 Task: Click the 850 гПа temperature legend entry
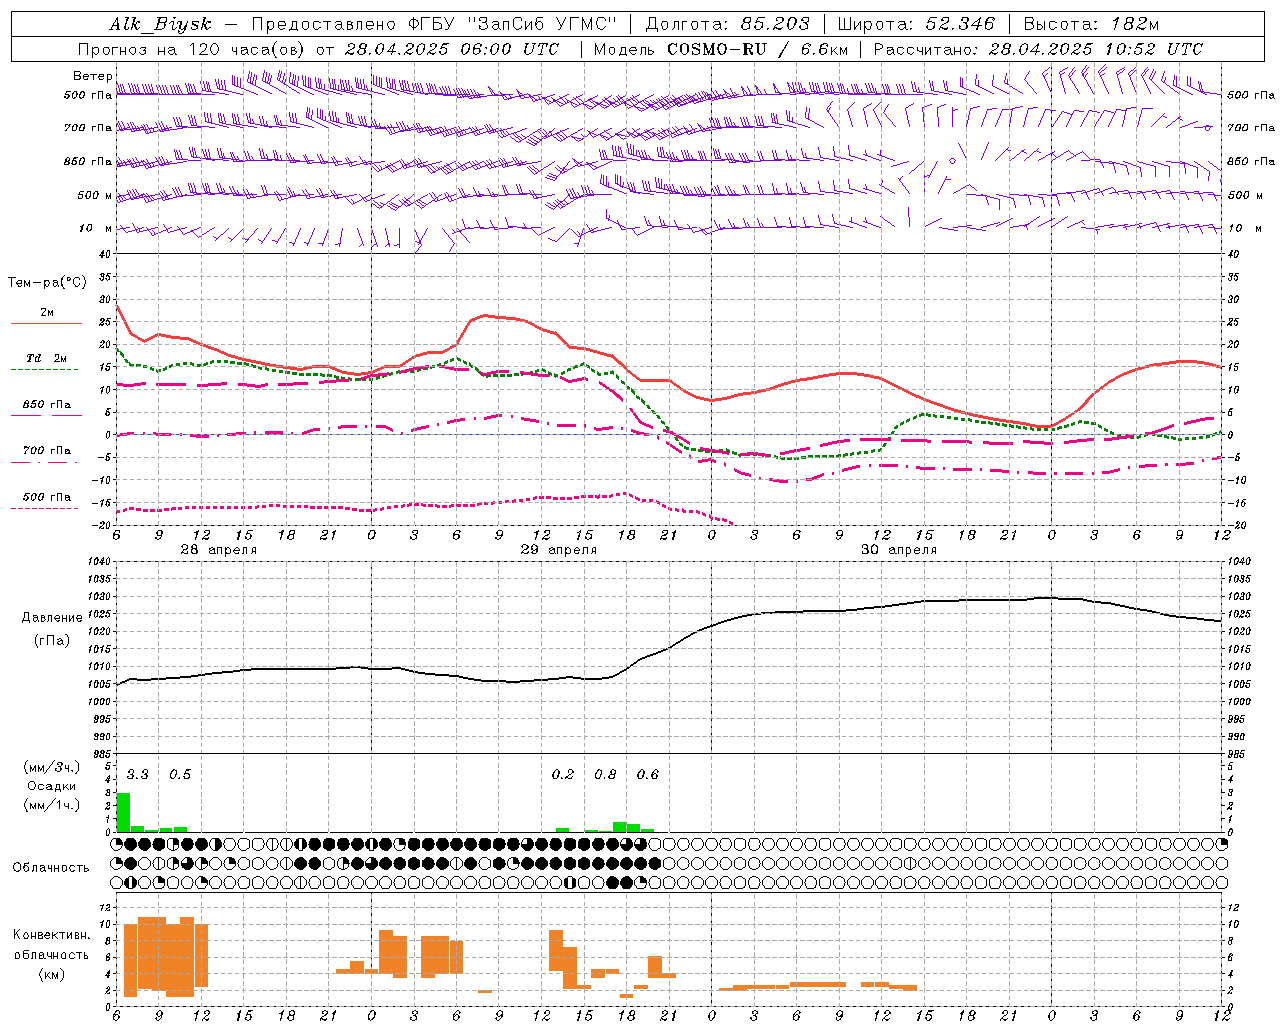point(47,405)
